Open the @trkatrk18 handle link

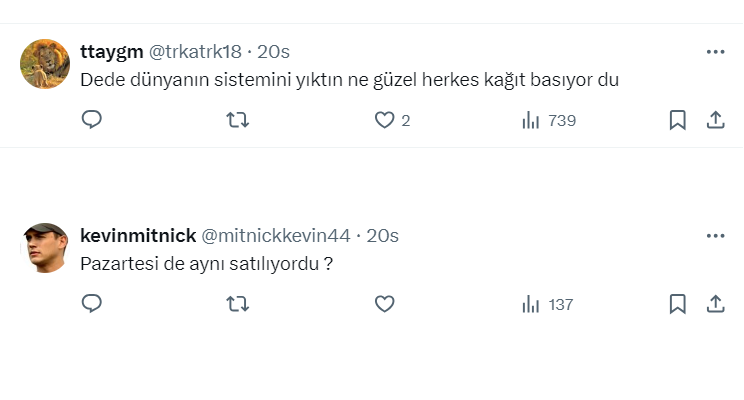[197, 51]
